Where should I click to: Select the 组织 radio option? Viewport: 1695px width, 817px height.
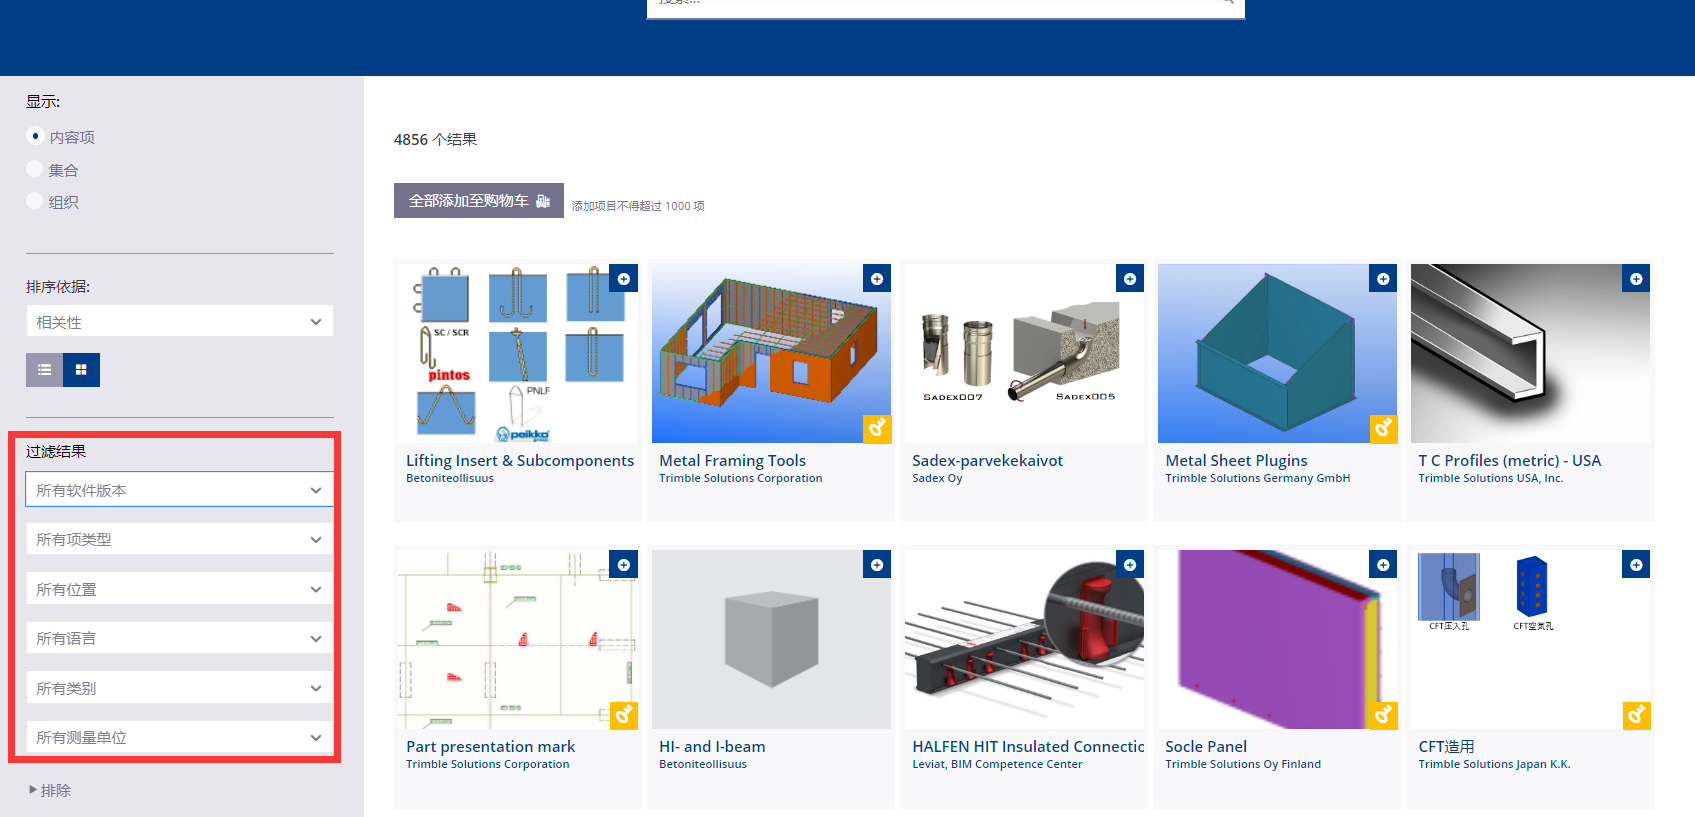click(35, 201)
